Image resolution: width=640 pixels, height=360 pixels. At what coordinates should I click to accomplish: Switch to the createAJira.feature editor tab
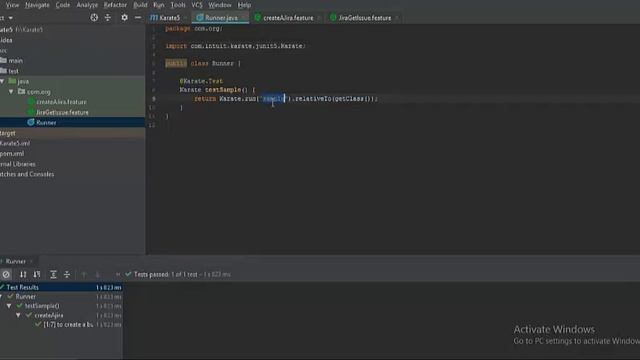point(288,18)
